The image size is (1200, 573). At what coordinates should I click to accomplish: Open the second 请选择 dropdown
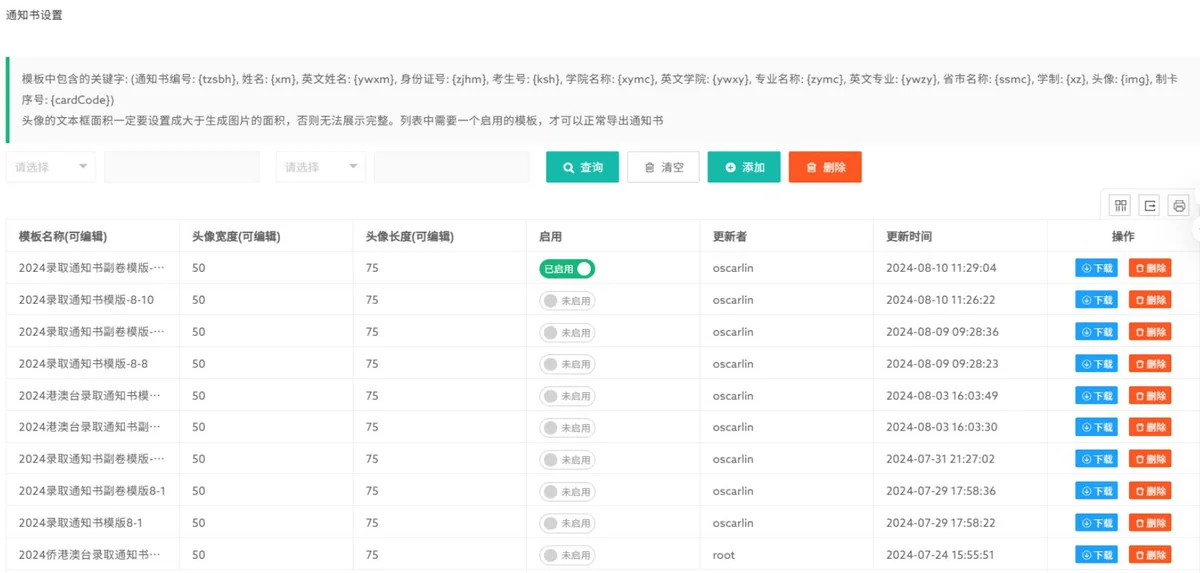(321, 167)
